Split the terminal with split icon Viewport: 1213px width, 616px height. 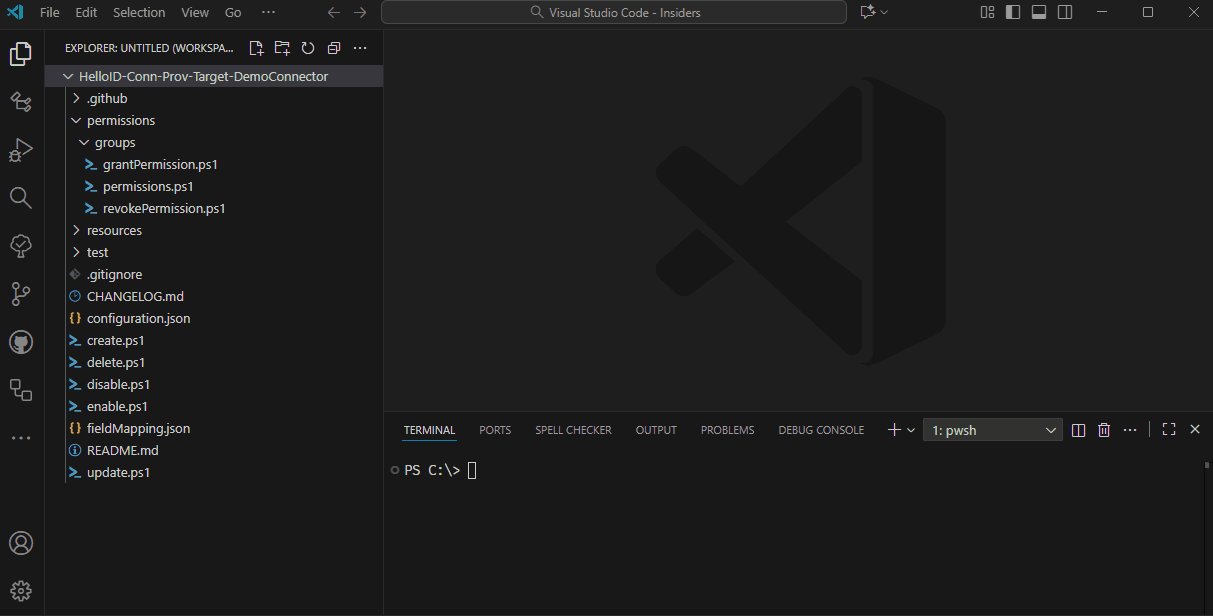pyautogui.click(x=1078, y=430)
